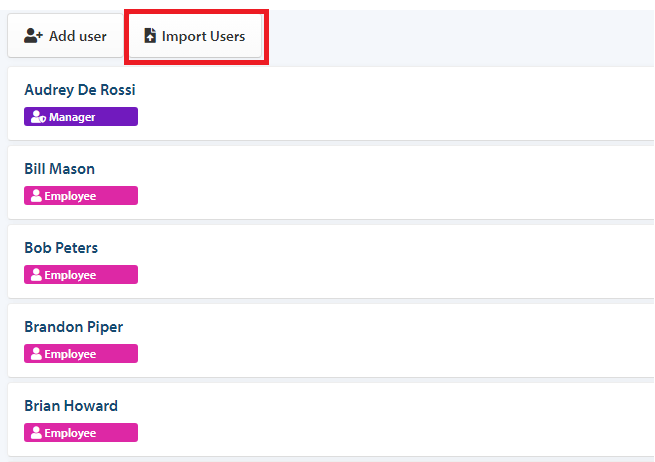Click the manager icon in Audrey's badge
655x462 pixels.
click(38, 117)
